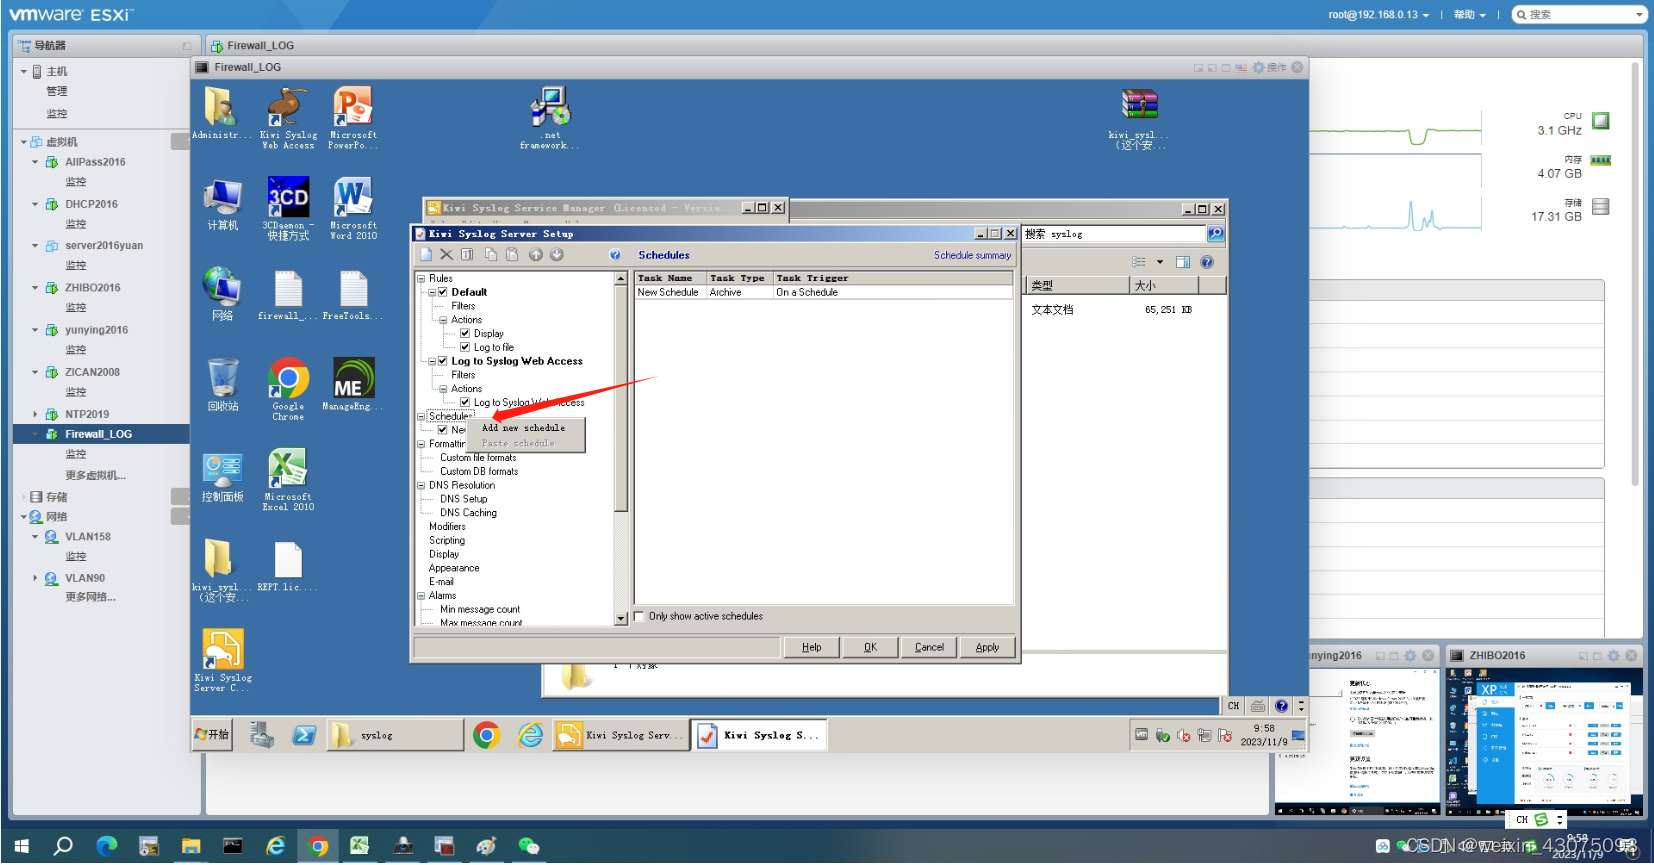Open Google Chrome desktop shortcut in the VM
This screenshot has width=1654, height=865.
click(x=288, y=389)
